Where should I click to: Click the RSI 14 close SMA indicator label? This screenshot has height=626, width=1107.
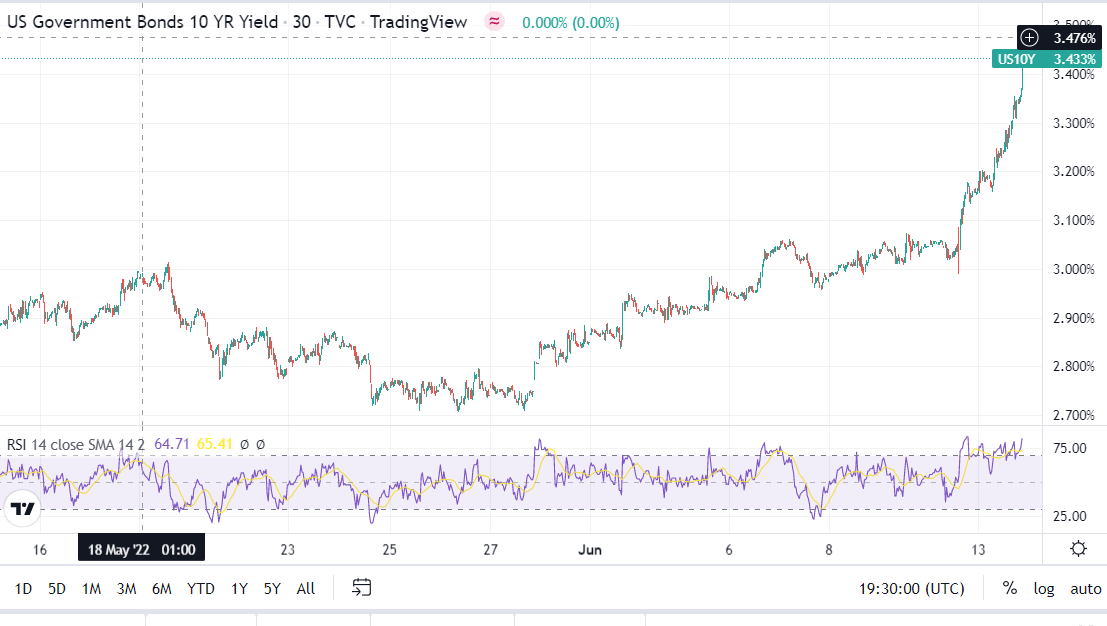(x=76, y=444)
